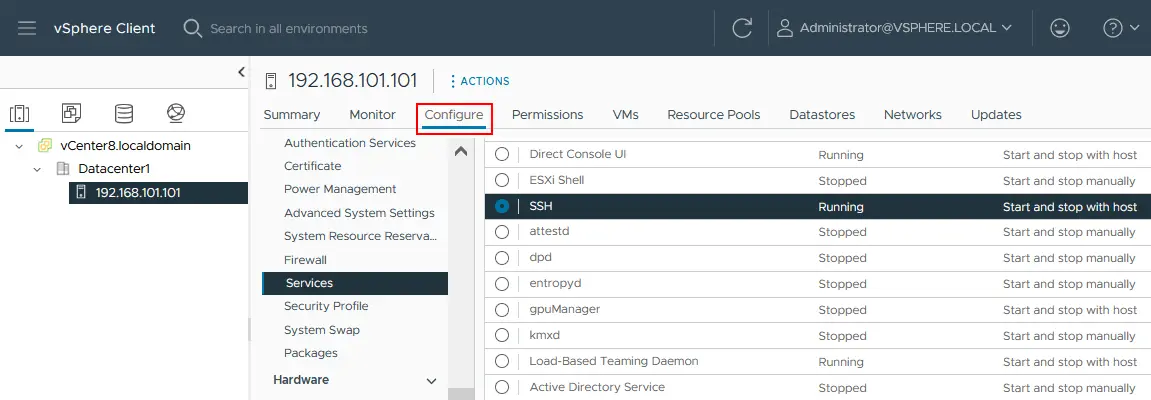Open Authentication Services settings
This screenshot has width=1151, height=400.
pyautogui.click(x=350, y=143)
